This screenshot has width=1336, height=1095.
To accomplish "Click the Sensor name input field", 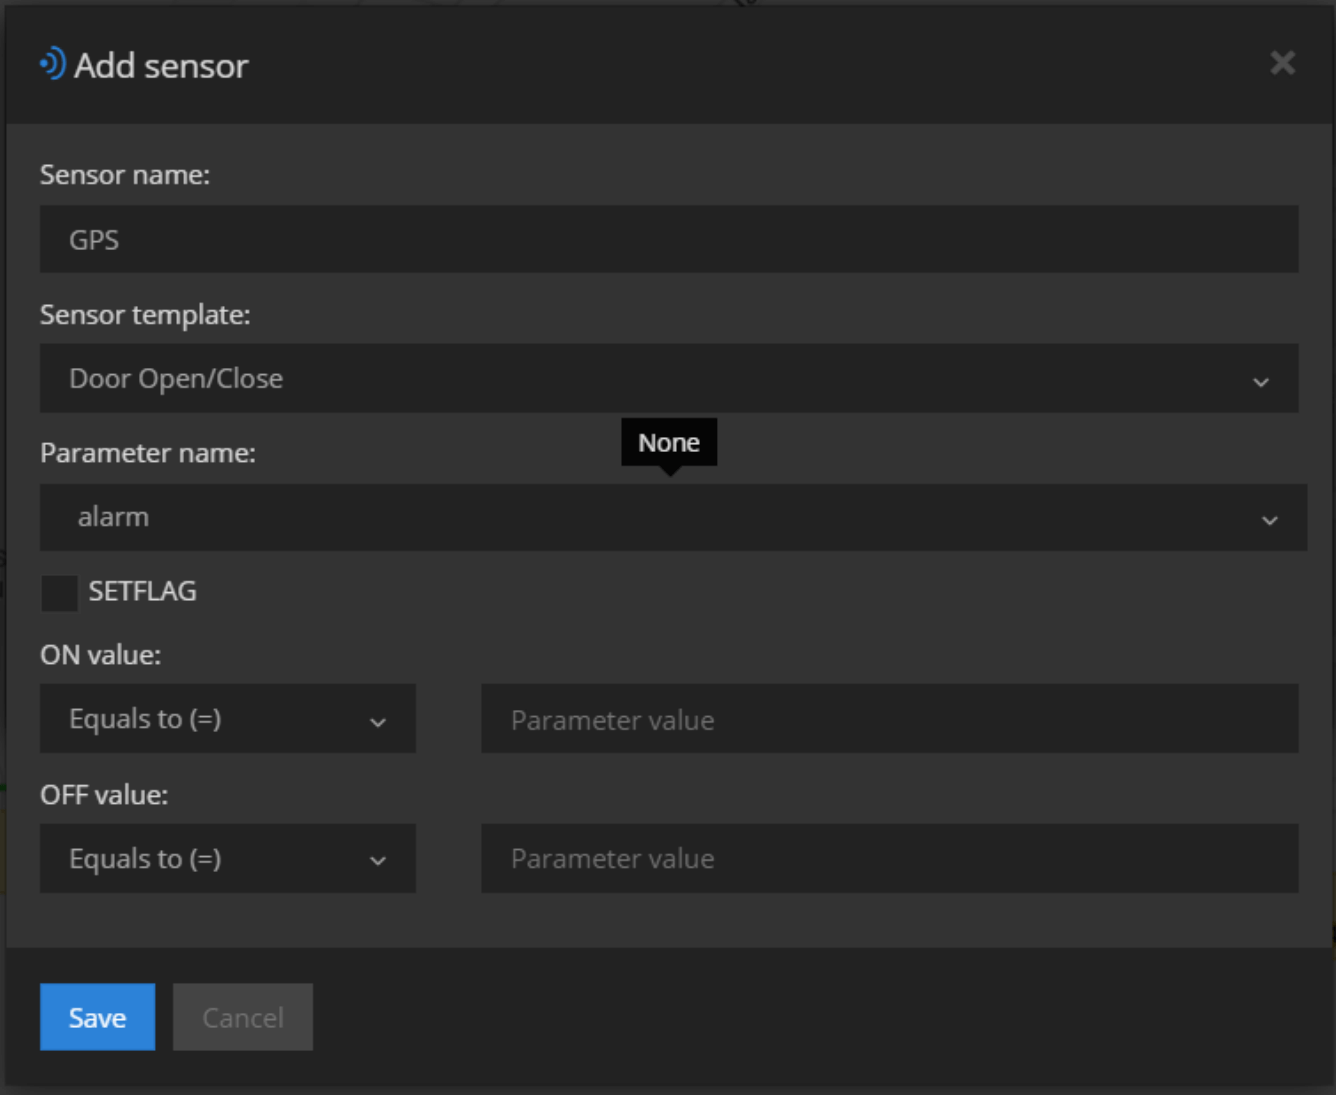I will (x=669, y=239).
